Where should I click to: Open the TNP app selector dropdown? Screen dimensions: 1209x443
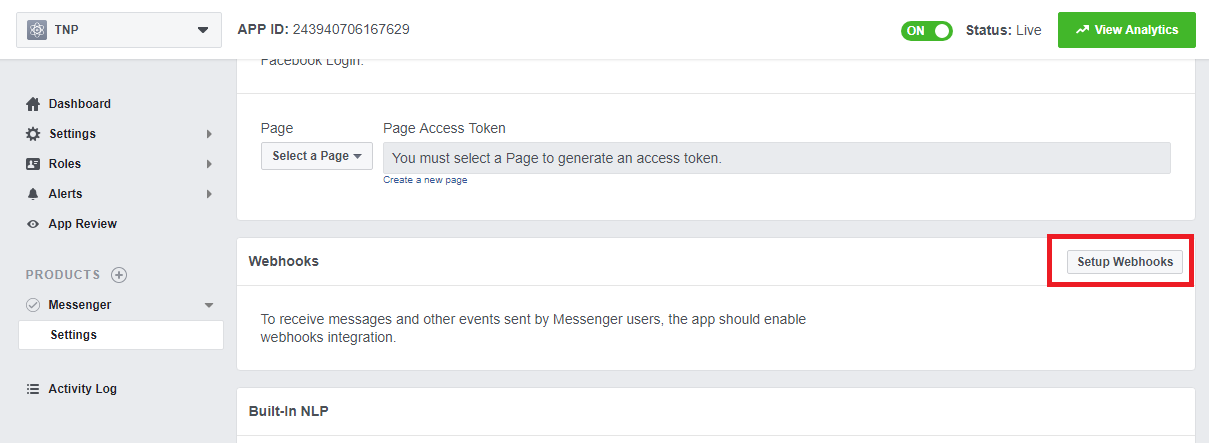click(x=119, y=30)
